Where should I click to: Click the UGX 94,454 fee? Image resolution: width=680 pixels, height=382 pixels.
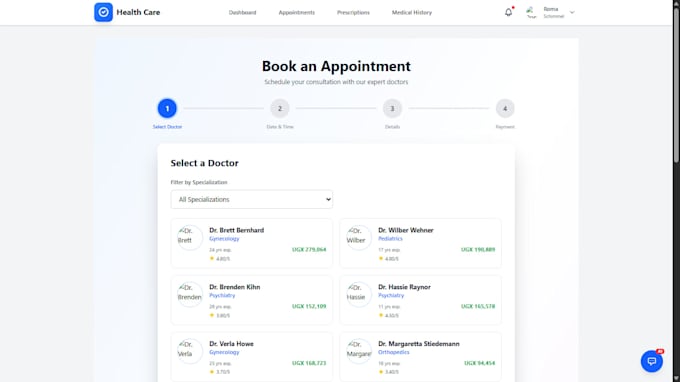pos(479,363)
